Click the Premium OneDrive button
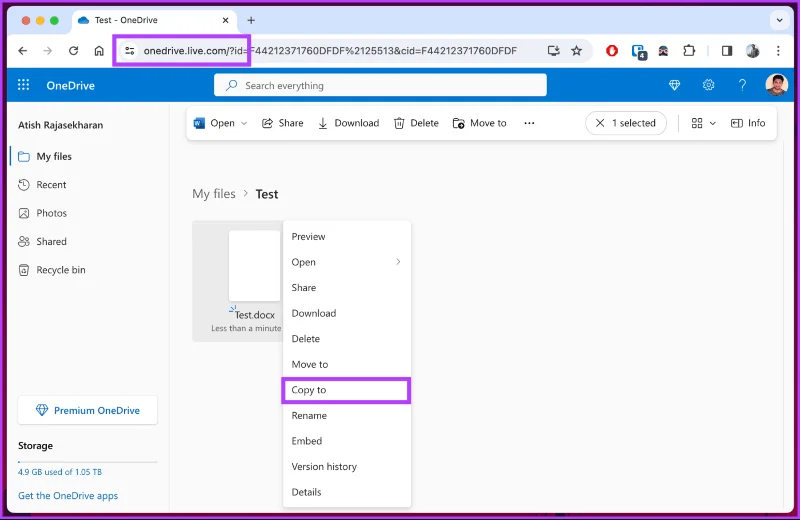The height and width of the screenshot is (520, 800). pos(88,410)
